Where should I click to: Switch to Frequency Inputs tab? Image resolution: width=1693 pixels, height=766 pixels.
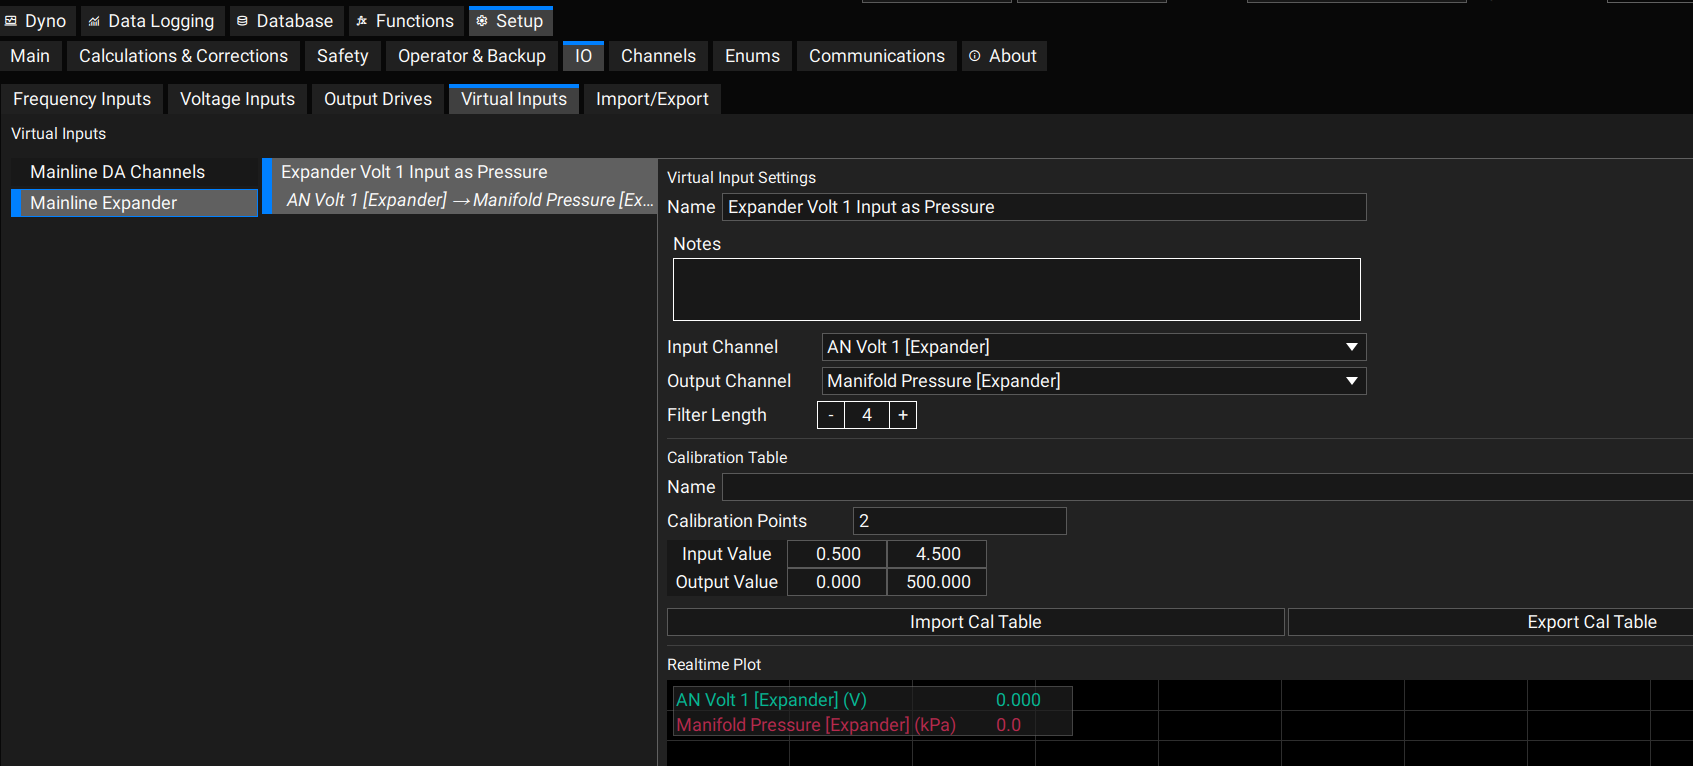pos(82,99)
